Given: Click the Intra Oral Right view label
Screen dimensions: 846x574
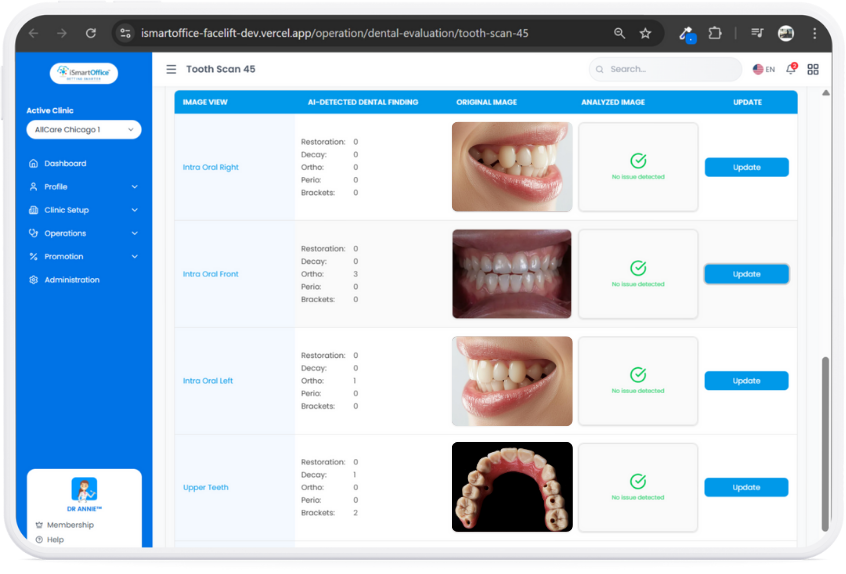Looking at the screenshot, I should (210, 167).
